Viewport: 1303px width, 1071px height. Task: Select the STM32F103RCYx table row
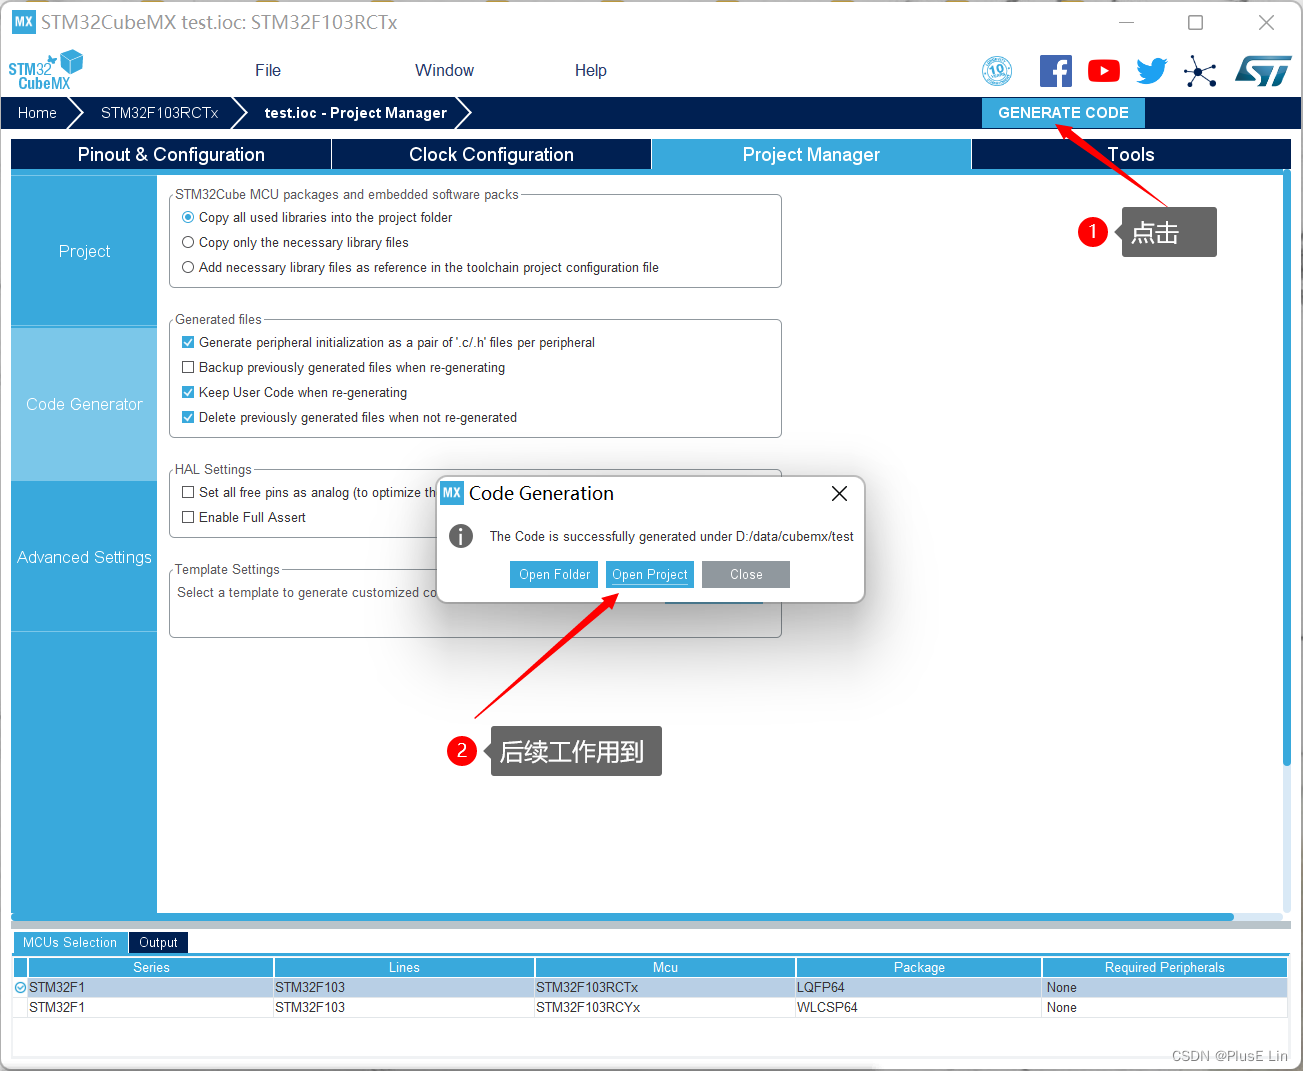[650, 1007]
